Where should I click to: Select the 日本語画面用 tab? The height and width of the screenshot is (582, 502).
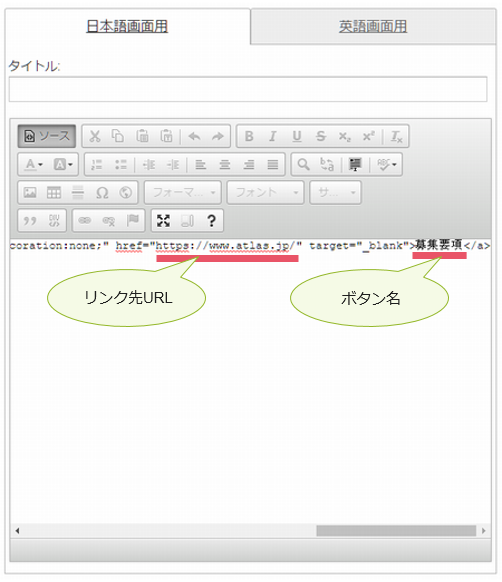coord(127,27)
